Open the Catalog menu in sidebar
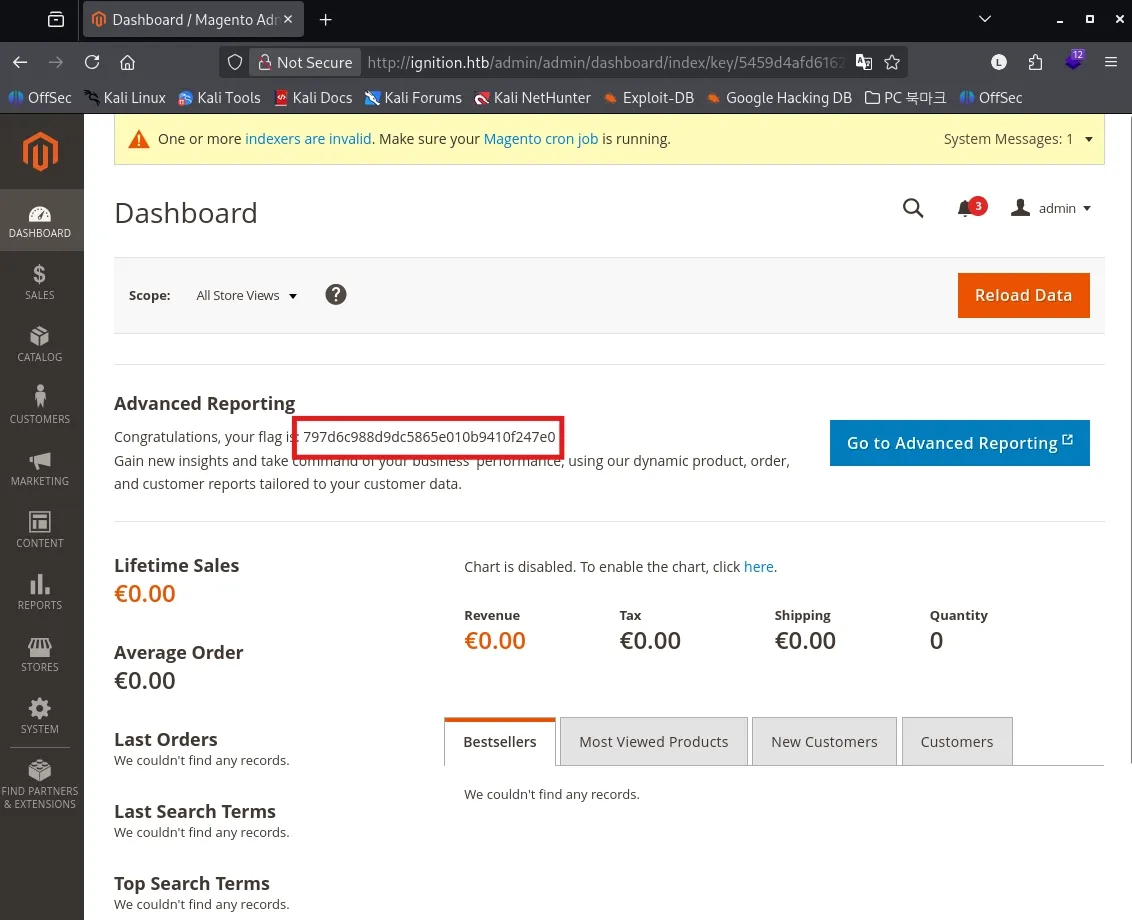 40,344
